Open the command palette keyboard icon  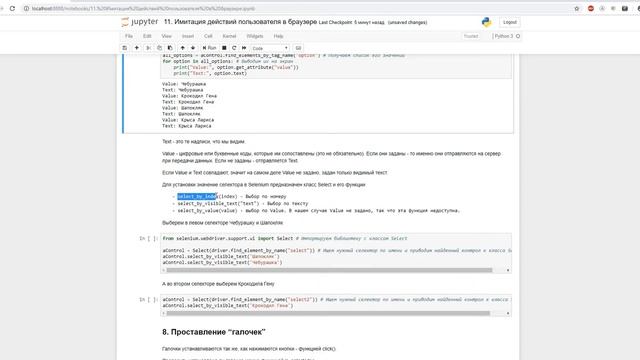coord(298,48)
